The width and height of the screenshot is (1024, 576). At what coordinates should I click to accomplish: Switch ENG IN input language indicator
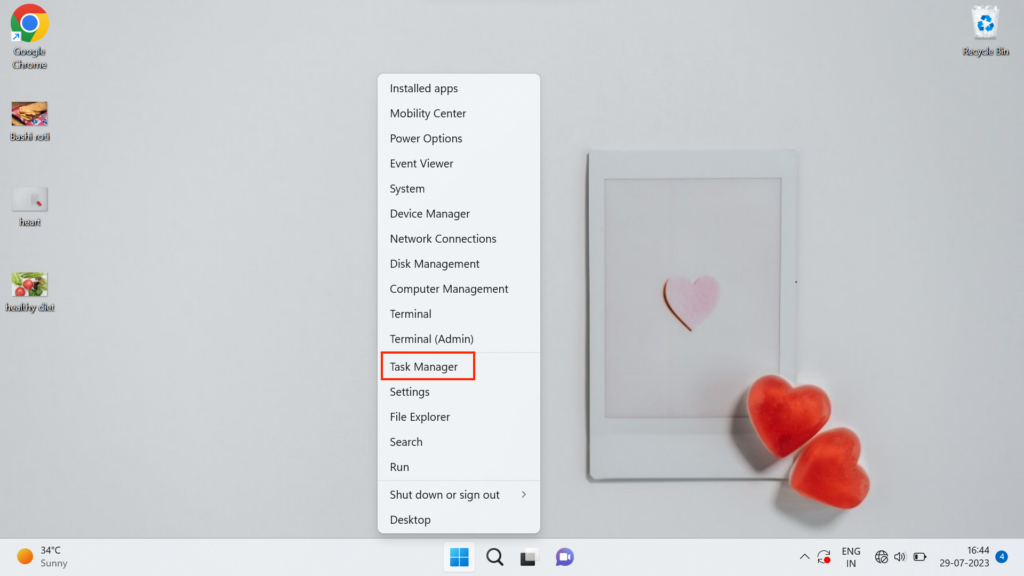point(851,557)
